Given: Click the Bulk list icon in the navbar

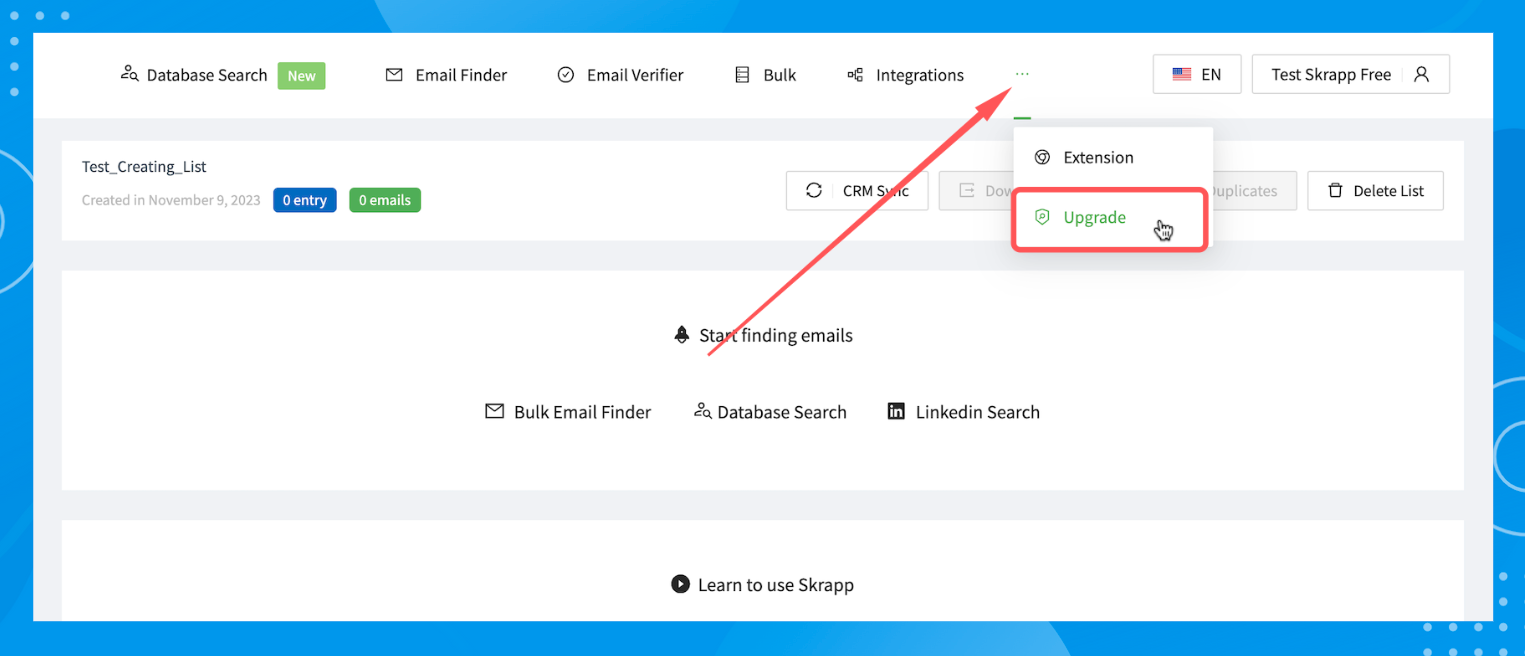Looking at the screenshot, I should click(x=742, y=75).
